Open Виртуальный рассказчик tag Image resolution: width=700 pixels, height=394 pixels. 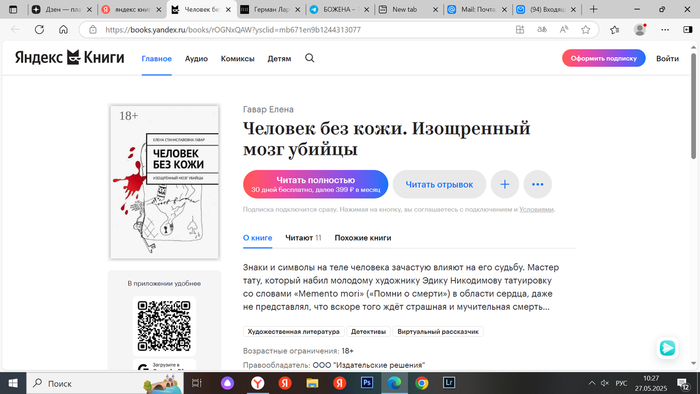coord(438,332)
